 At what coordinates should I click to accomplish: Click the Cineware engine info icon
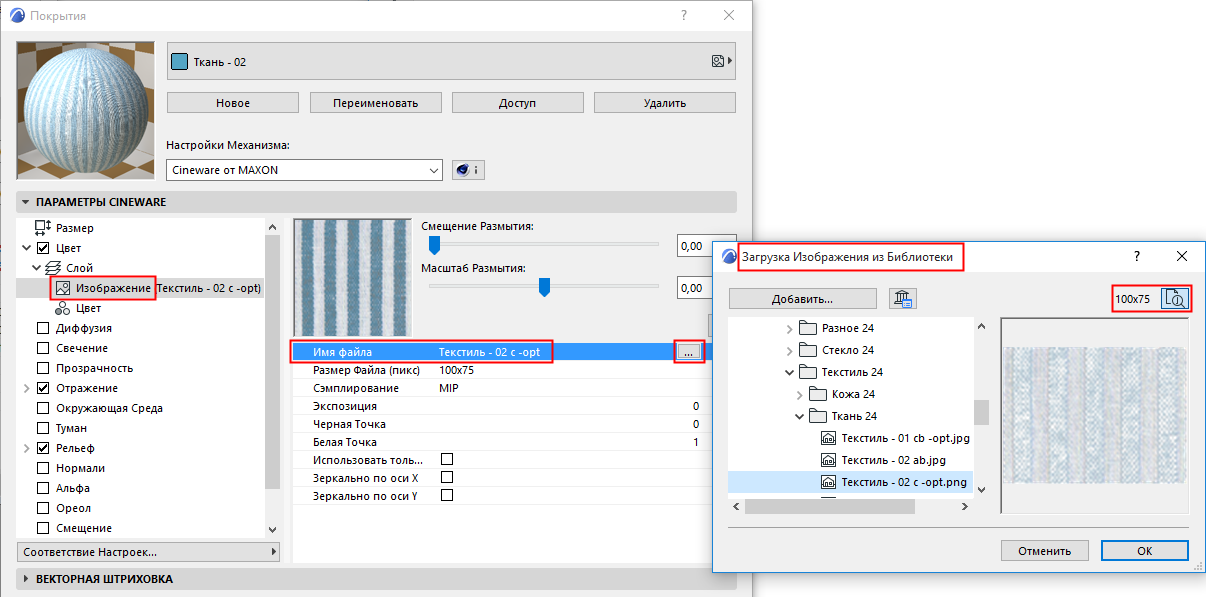(x=468, y=170)
